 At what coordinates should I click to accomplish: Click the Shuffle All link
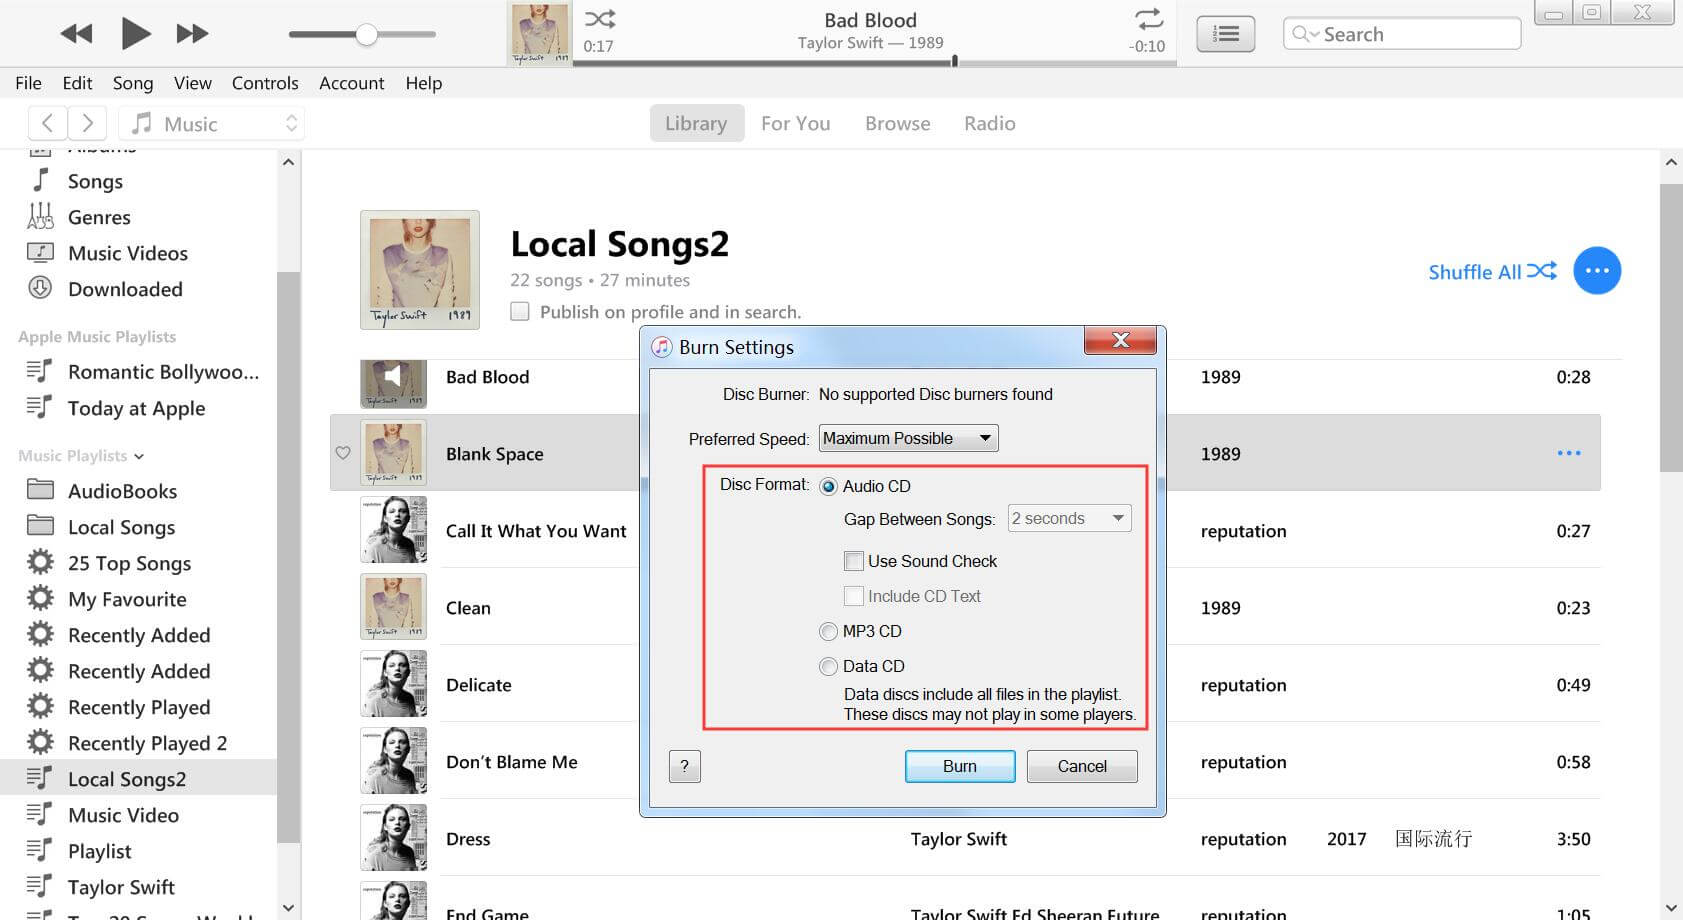(1492, 271)
